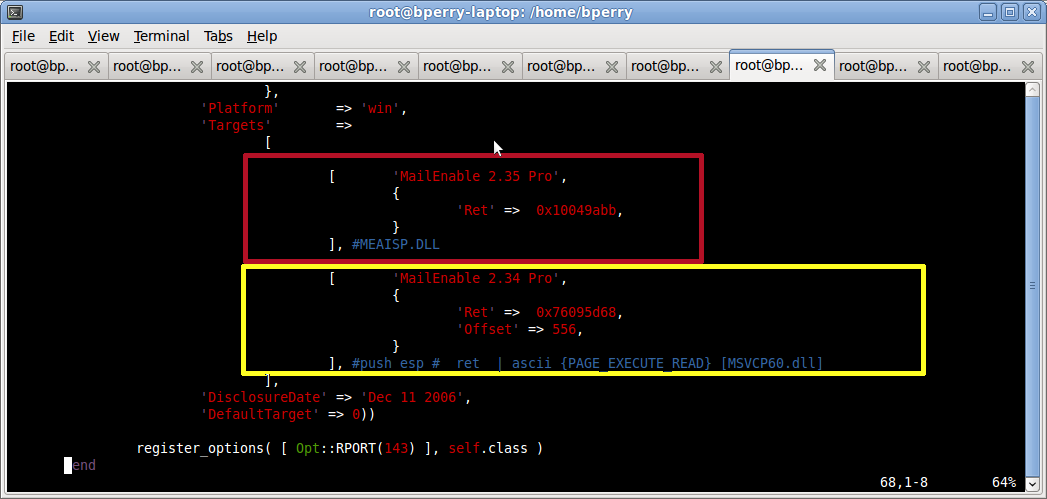Open the View menu

click(103, 36)
